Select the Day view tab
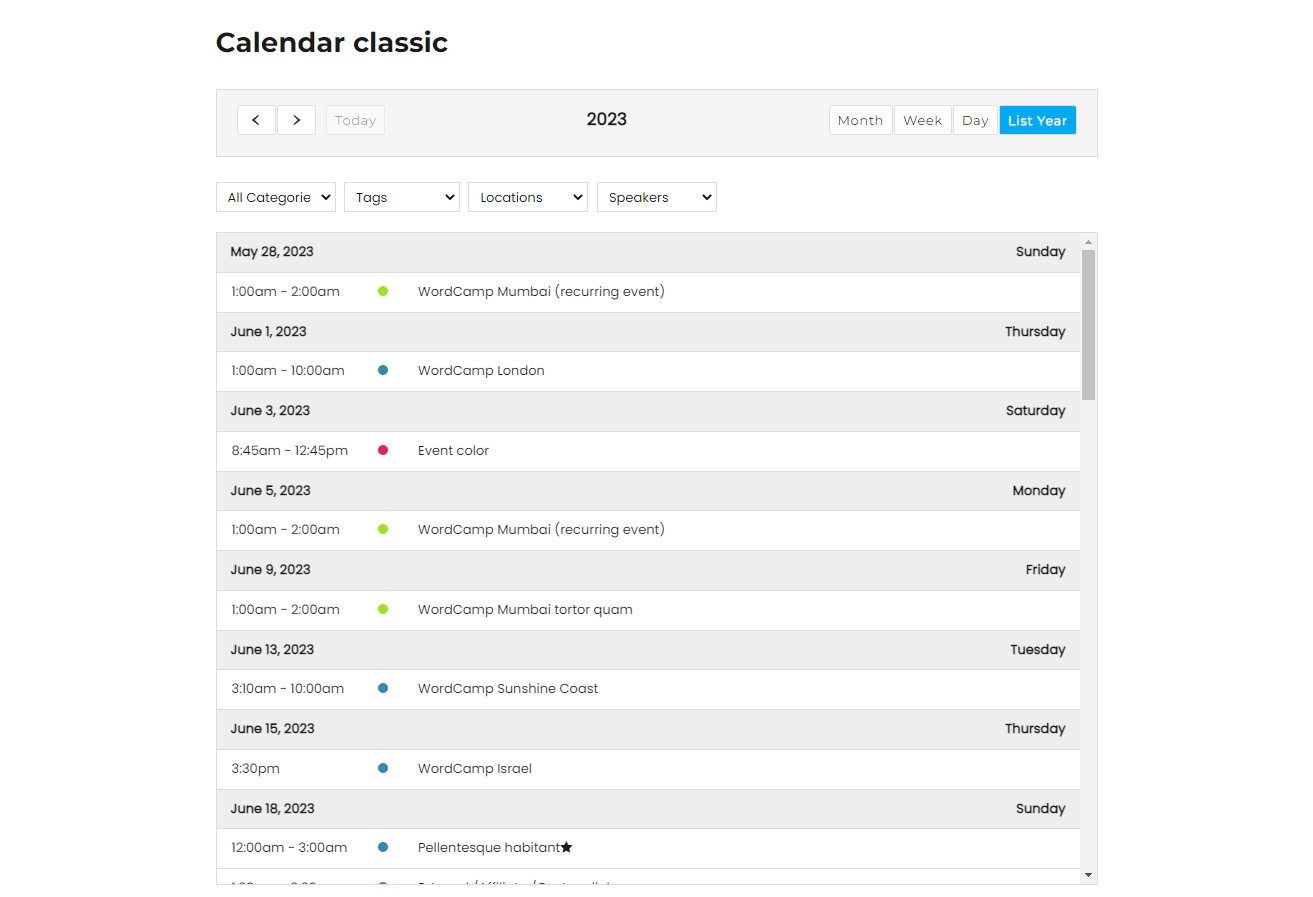 point(975,120)
